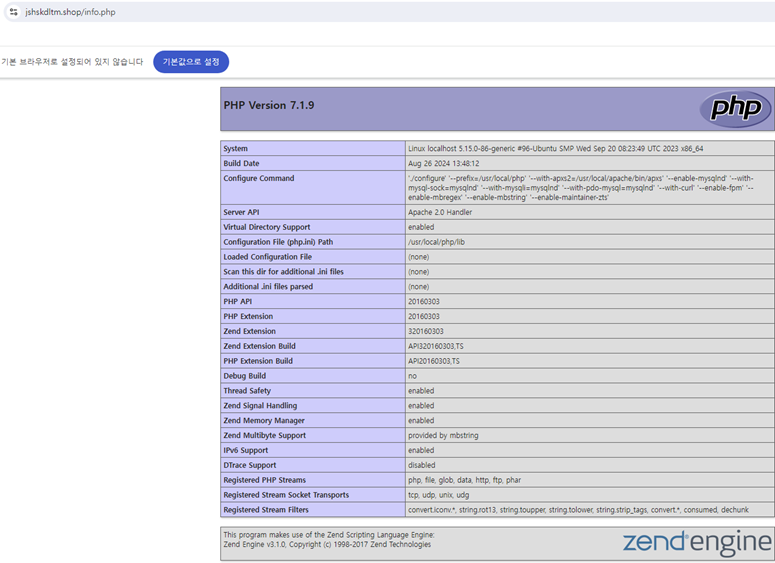Screen dimensions: 775x563
Task: Click the site information icon in address bar
Action: pyautogui.click(x=13, y=11)
